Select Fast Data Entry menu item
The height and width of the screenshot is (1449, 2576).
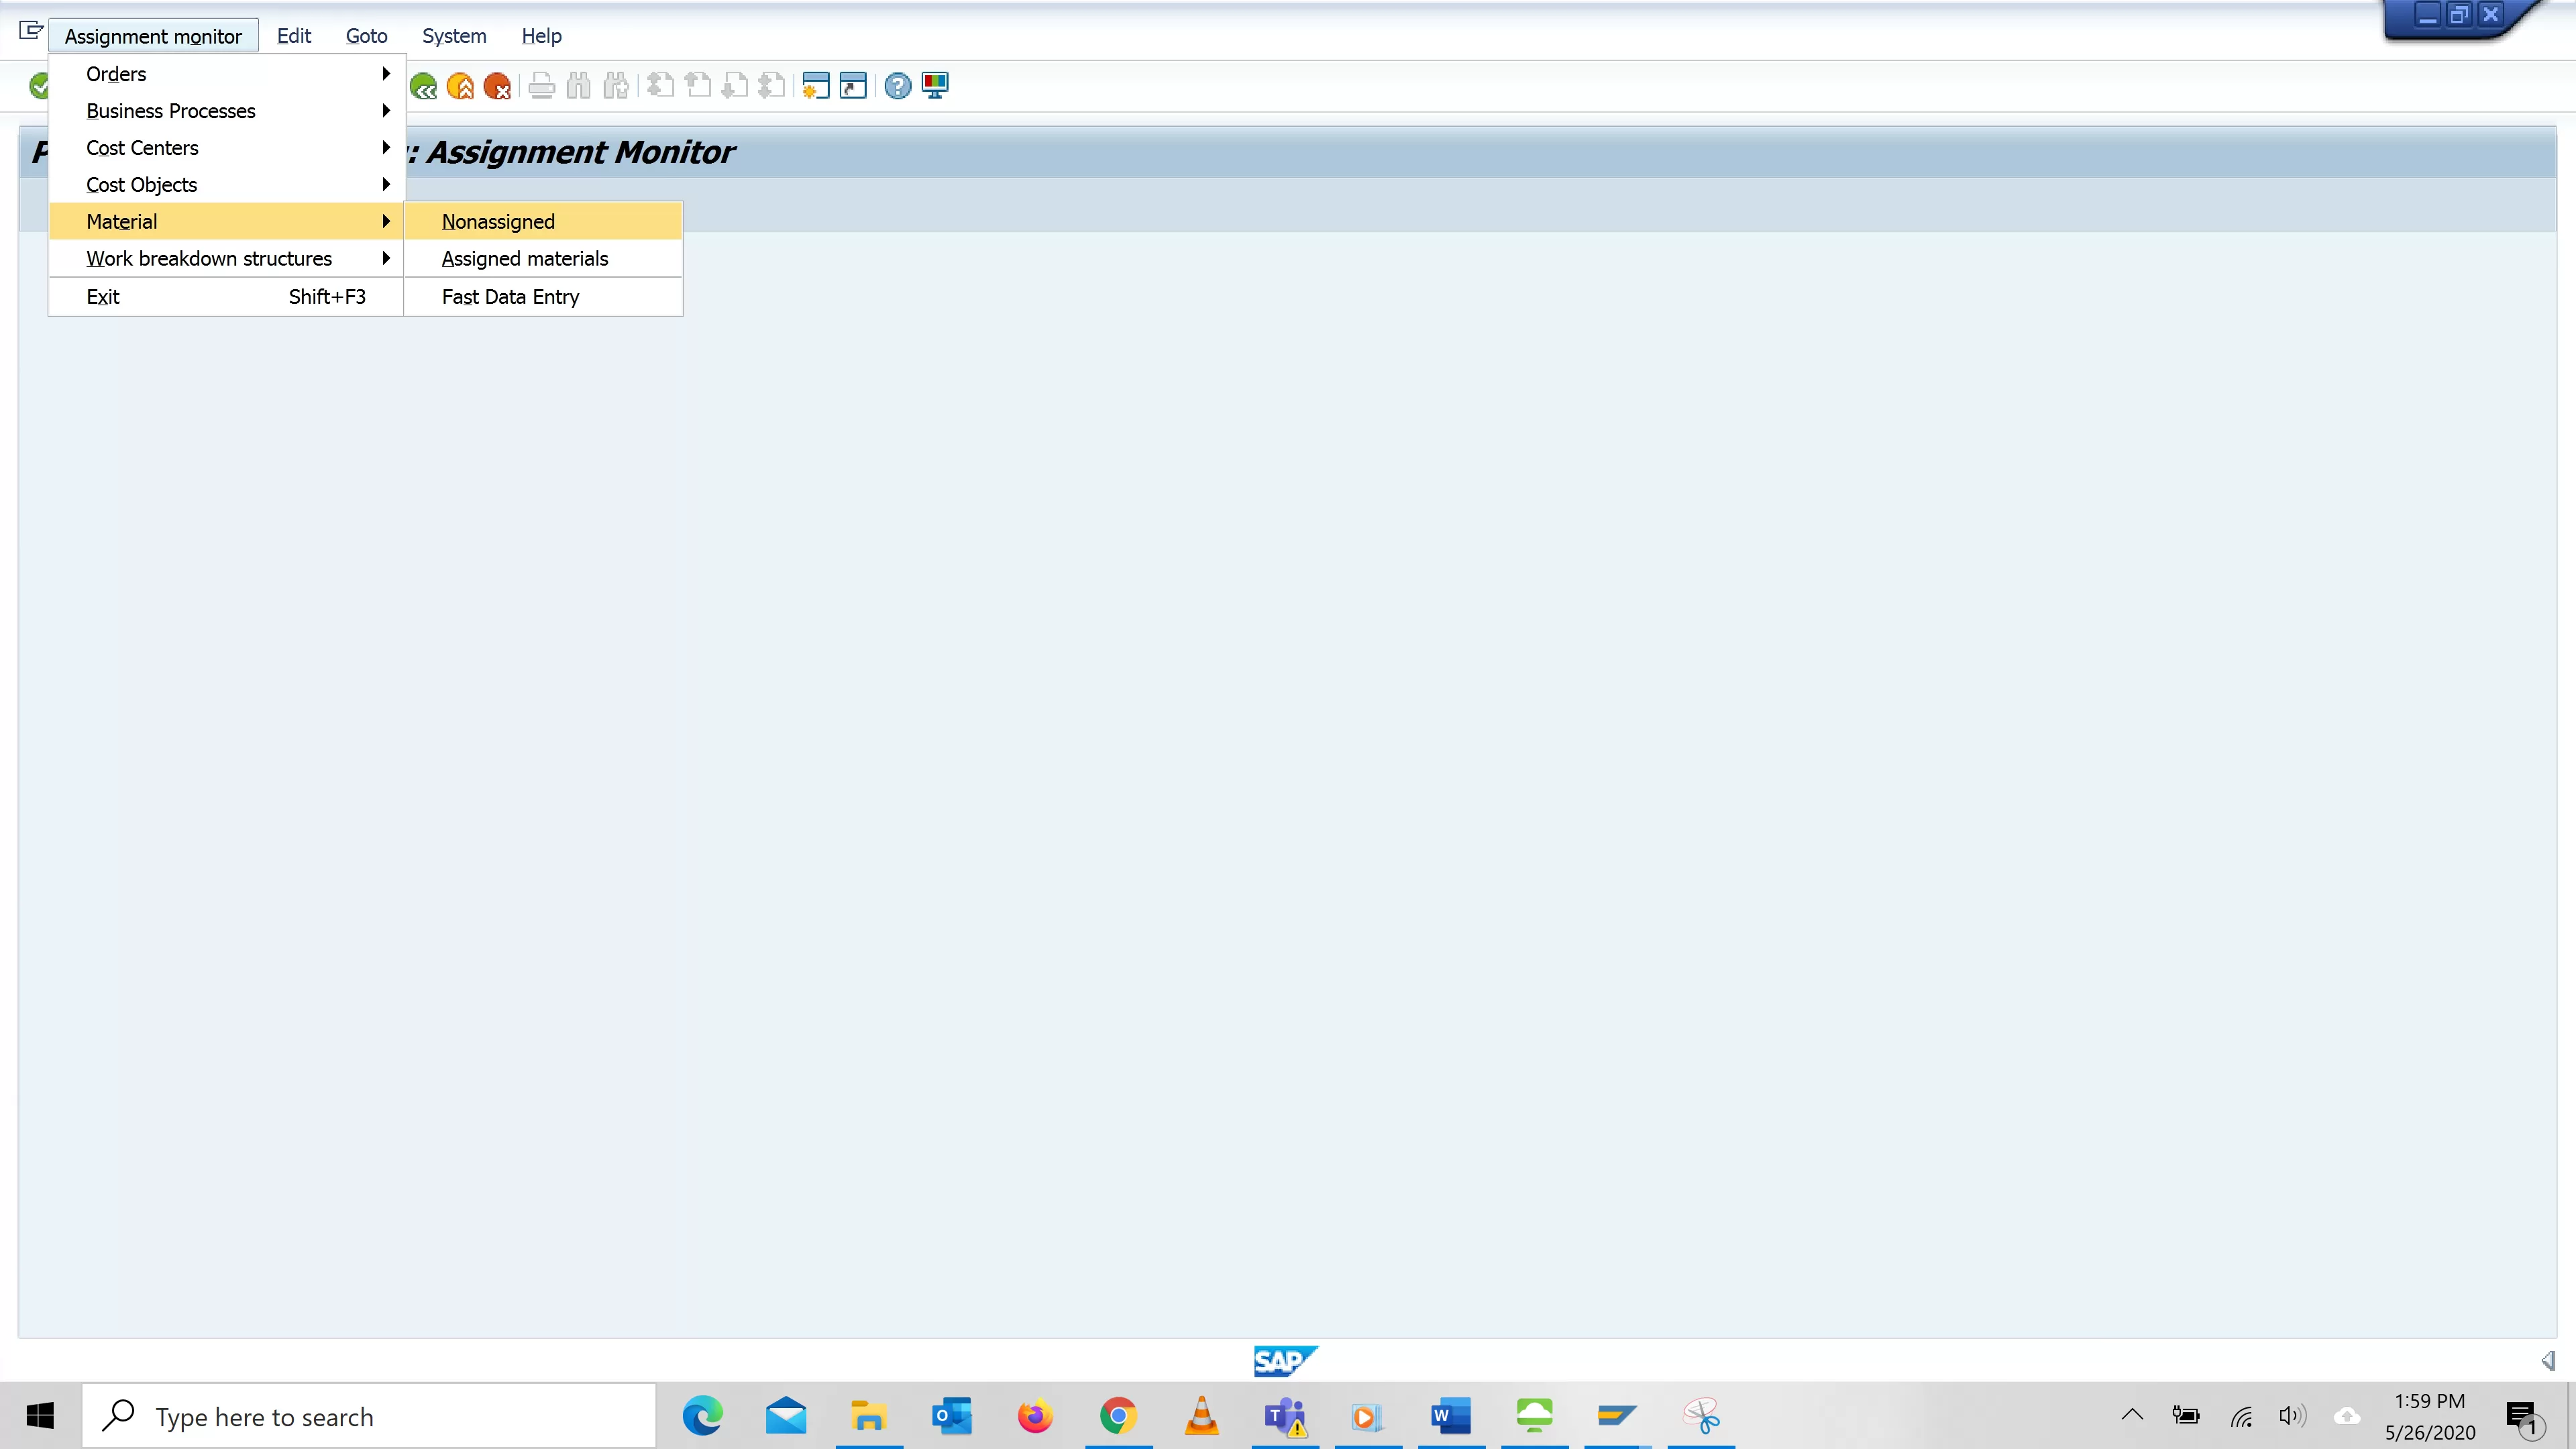click(510, 297)
